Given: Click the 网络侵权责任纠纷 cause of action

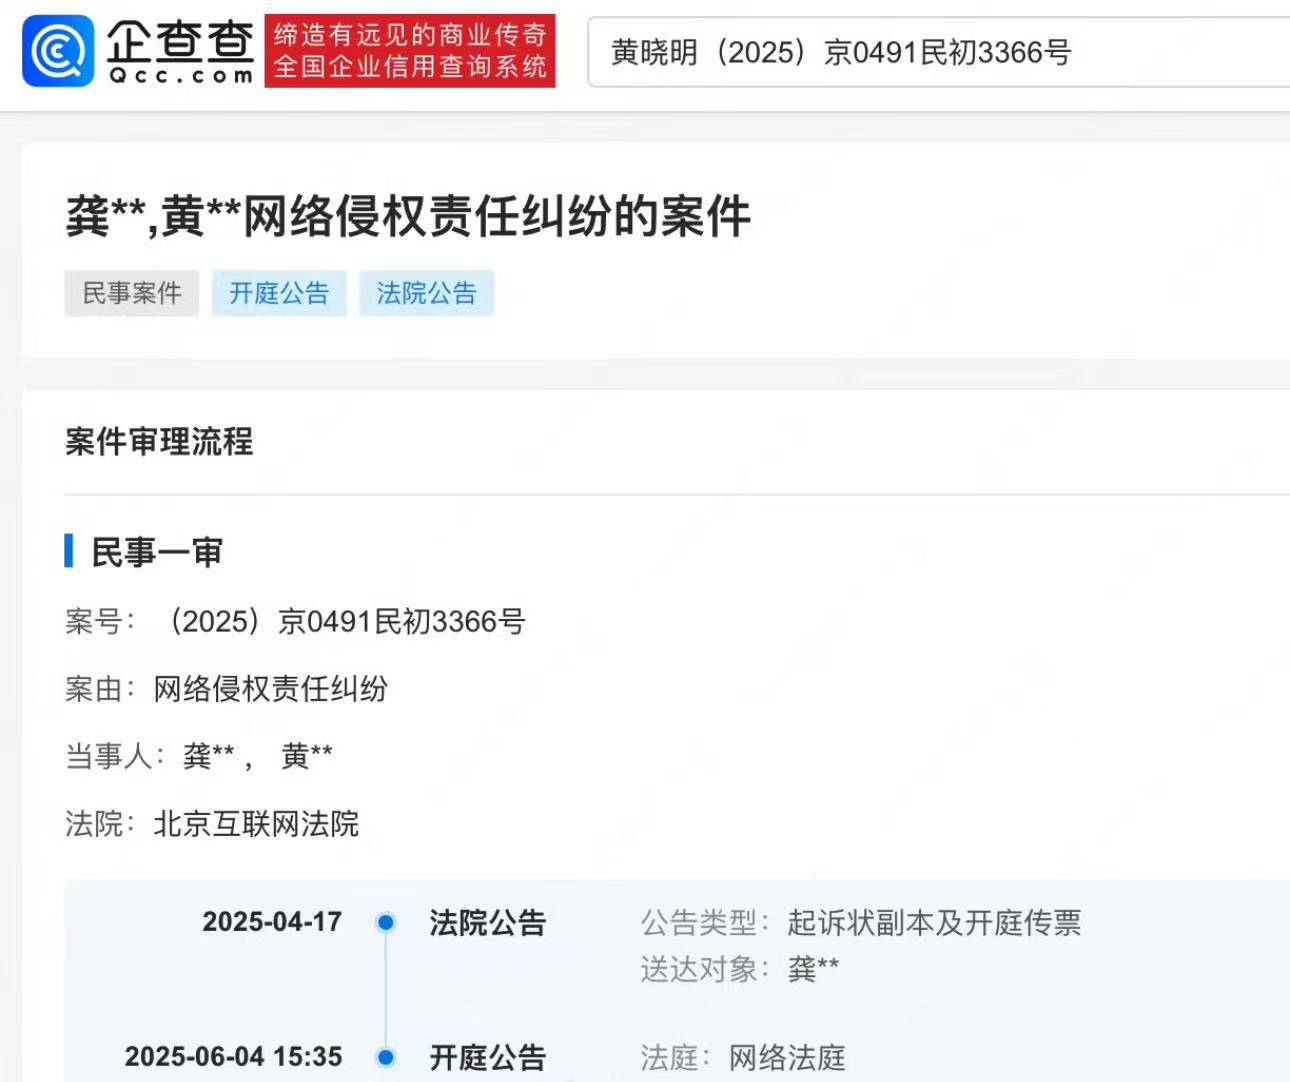Looking at the screenshot, I should tap(272, 689).
